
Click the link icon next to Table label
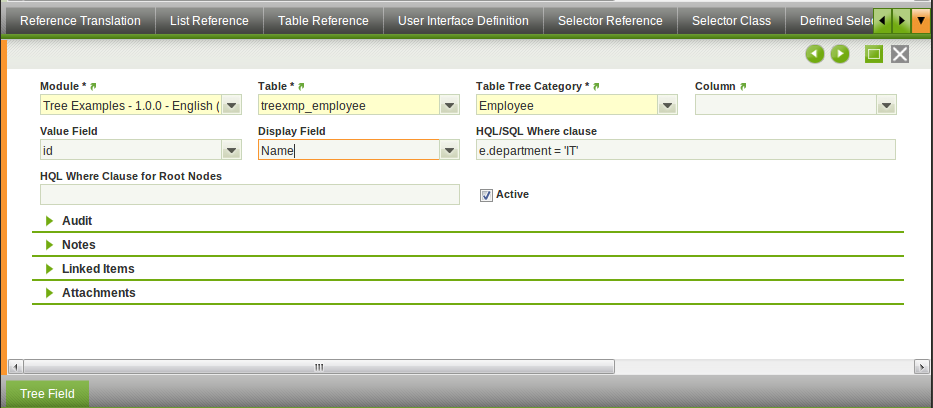pyautogui.click(x=302, y=87)
